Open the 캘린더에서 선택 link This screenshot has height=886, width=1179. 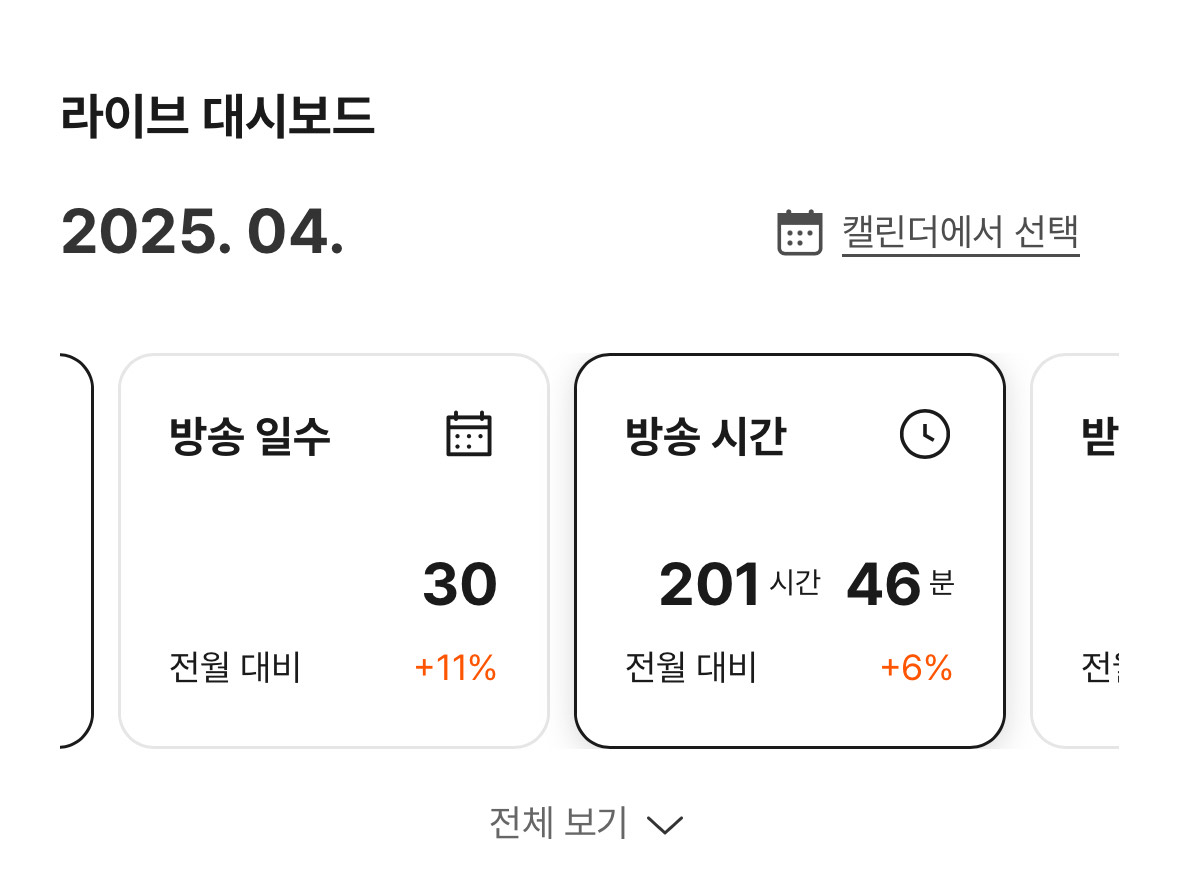point(960,232)
